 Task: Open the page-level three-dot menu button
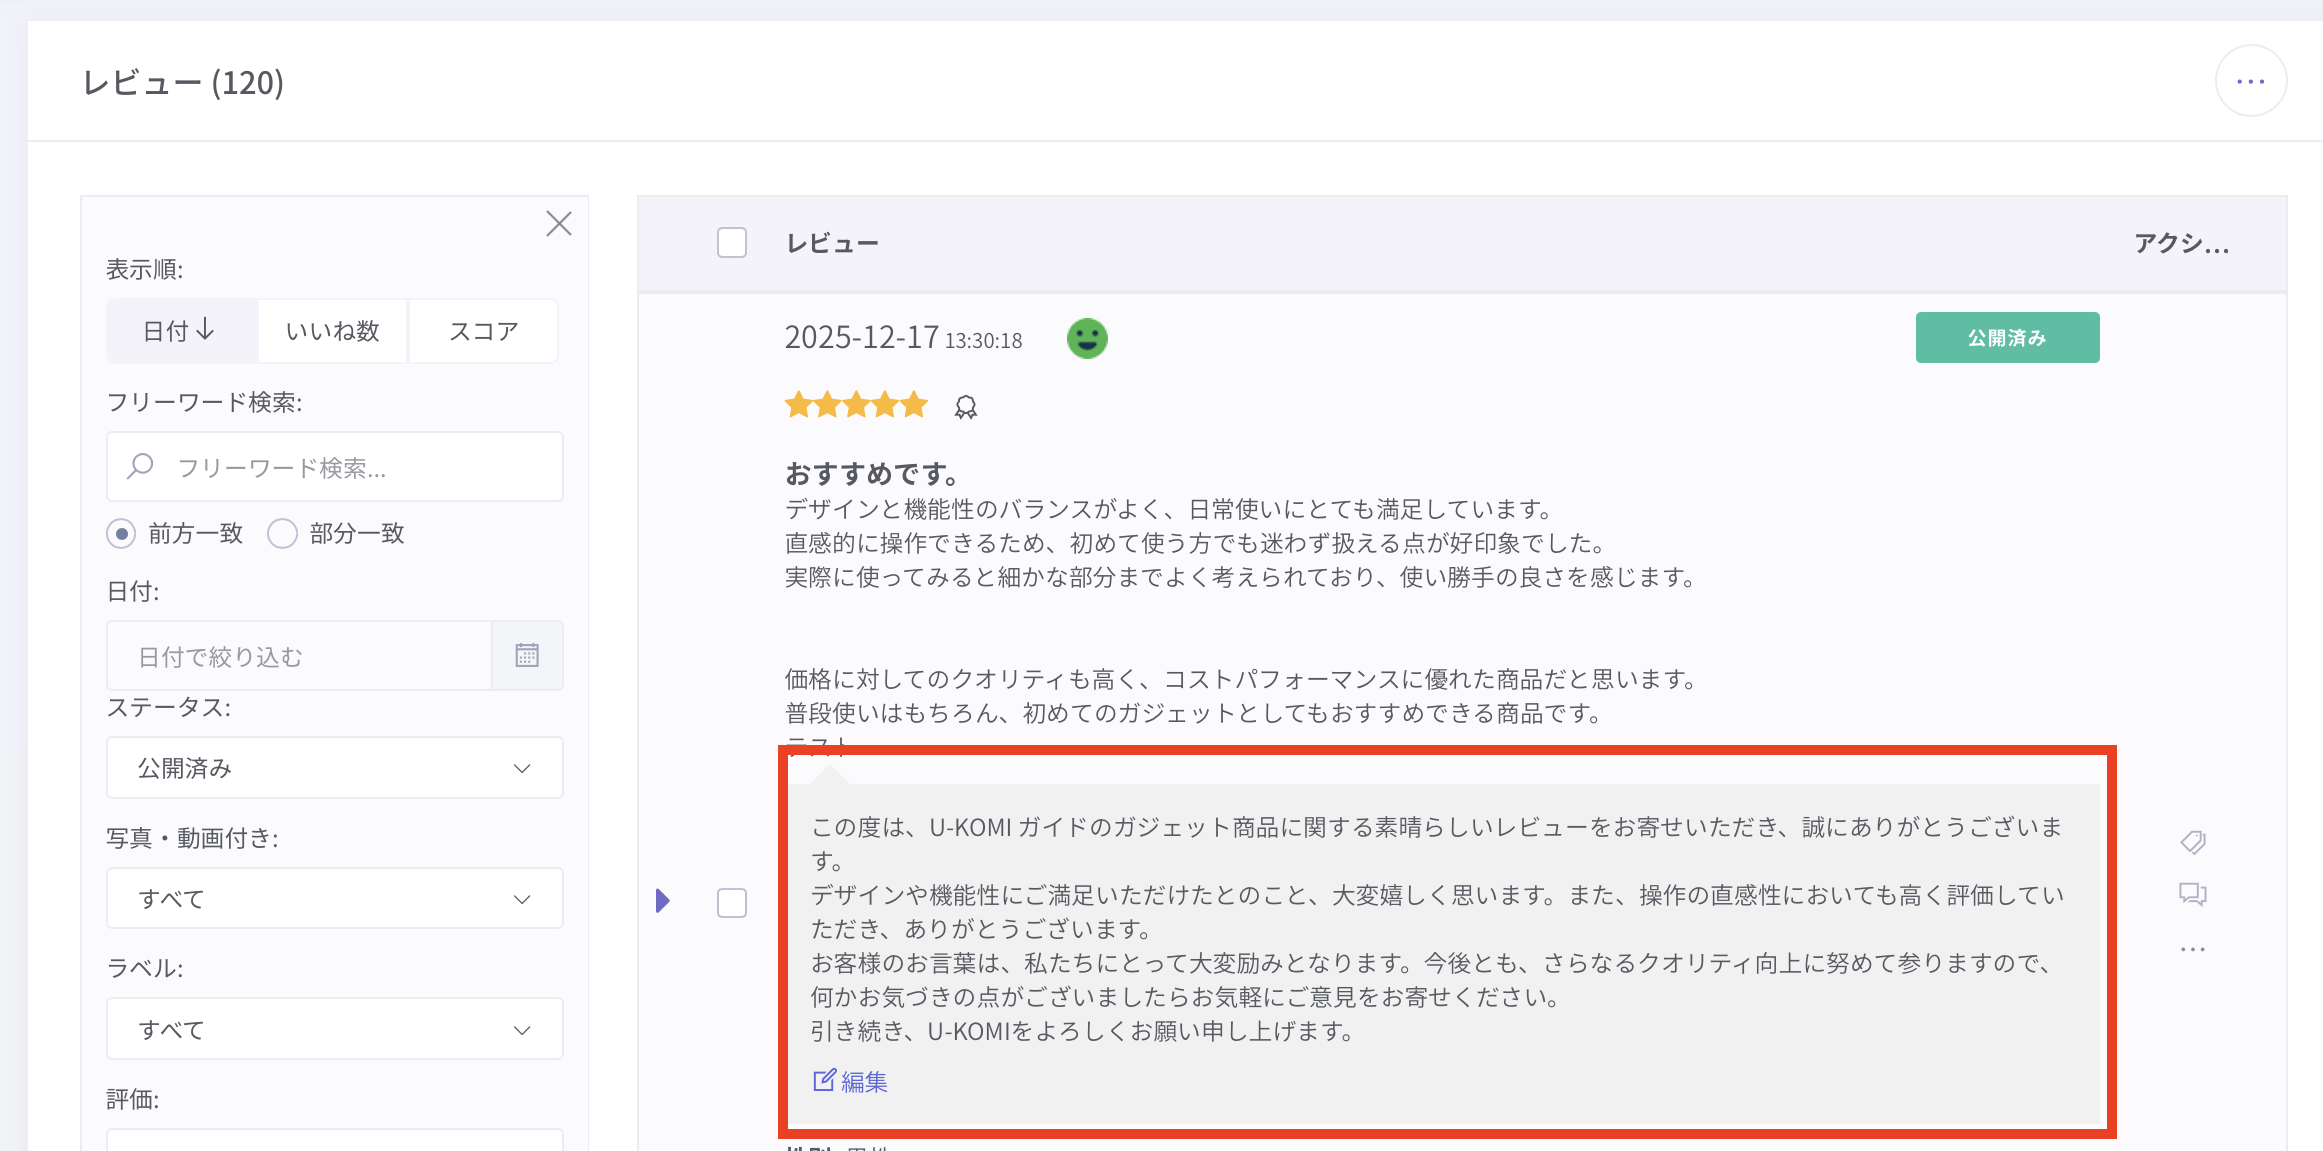[2250, 82]
